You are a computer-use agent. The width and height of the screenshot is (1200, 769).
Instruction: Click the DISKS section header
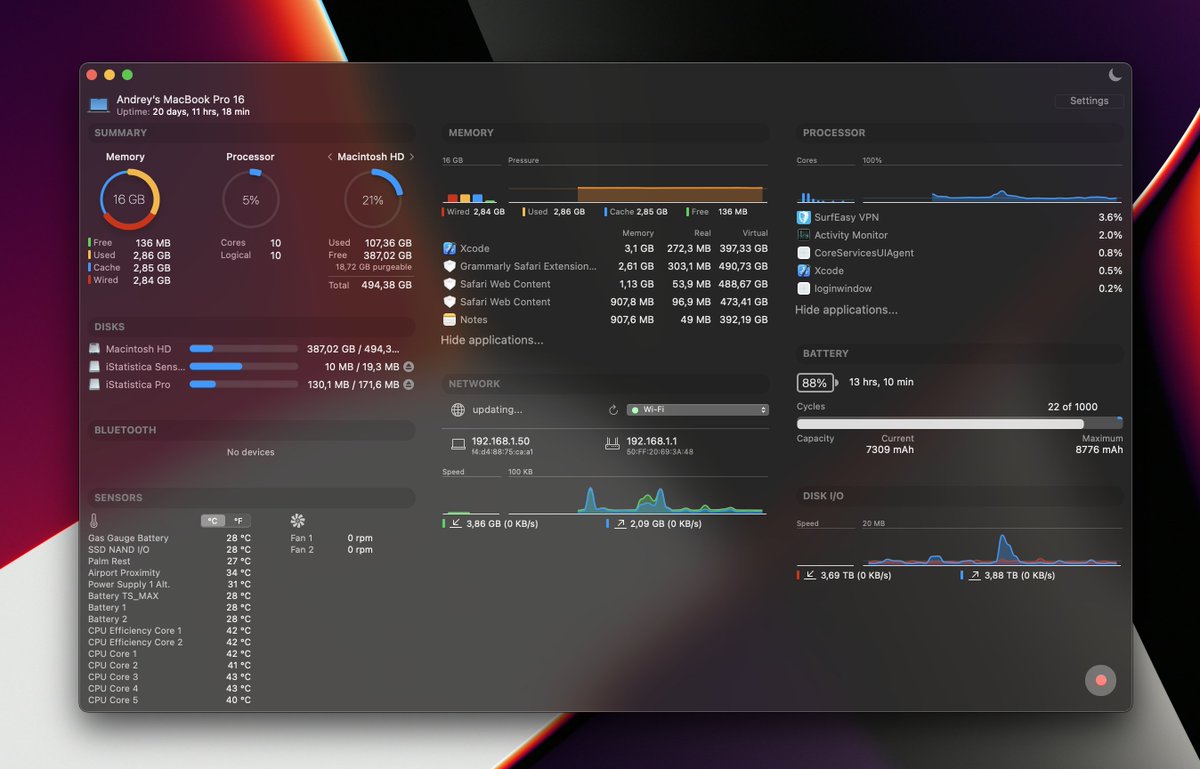click(251, 327)
